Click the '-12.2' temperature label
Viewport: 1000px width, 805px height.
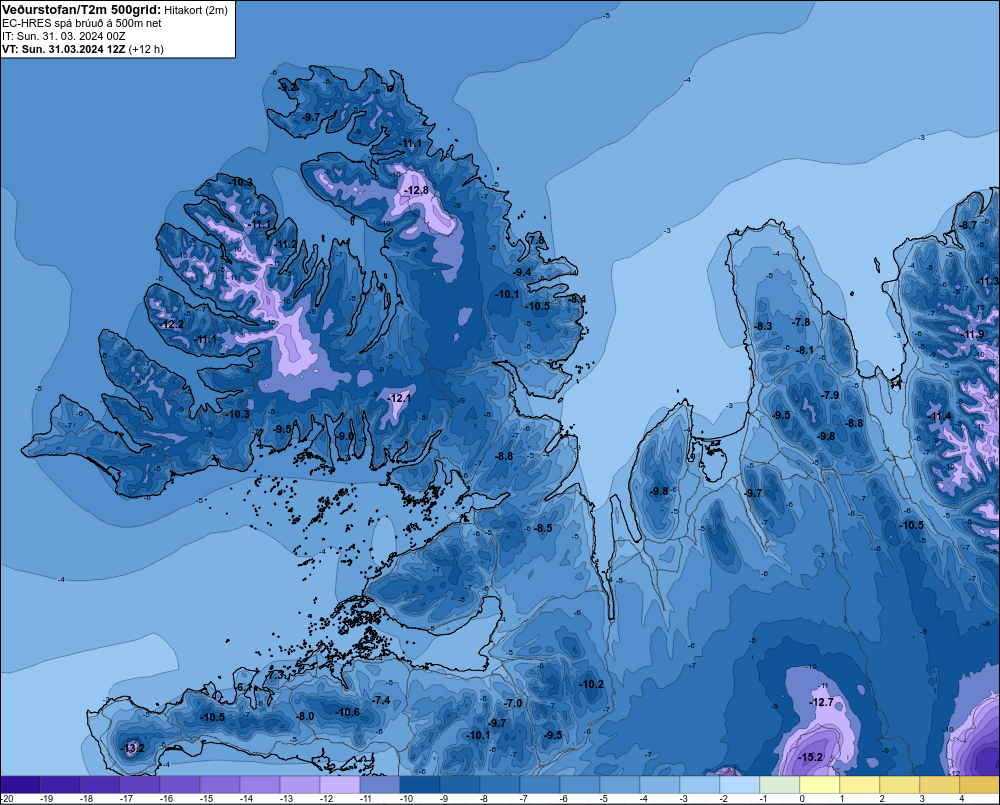(x=172, y=324)
